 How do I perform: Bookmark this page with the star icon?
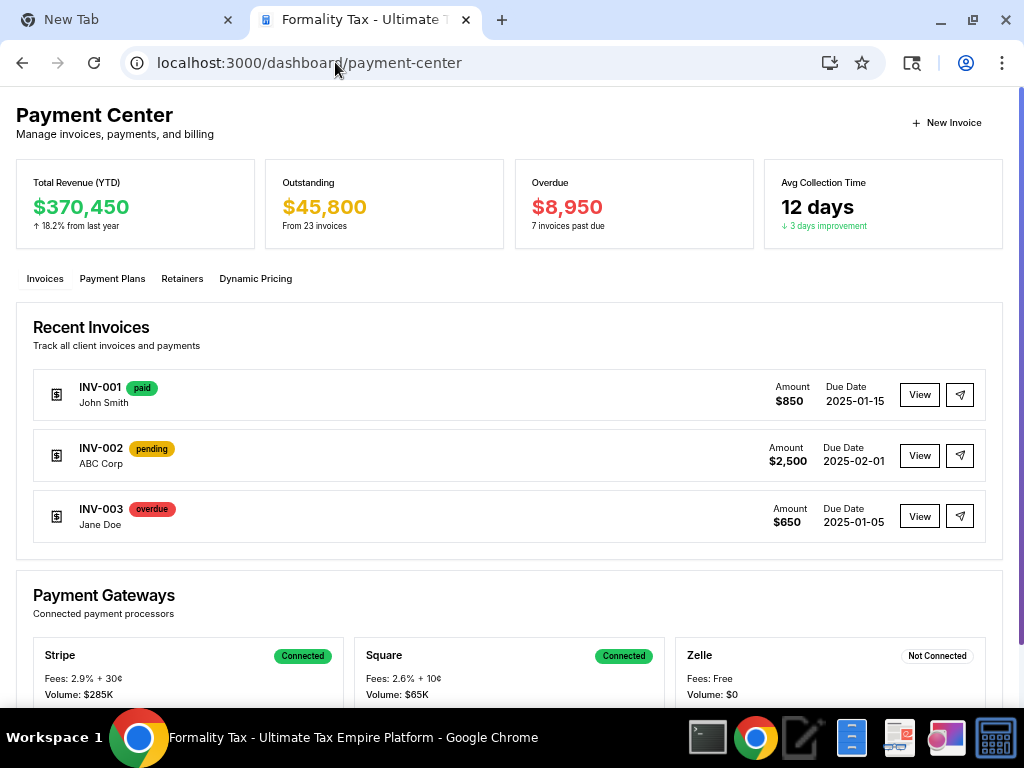pyautogui.click(x=862, y=63)
